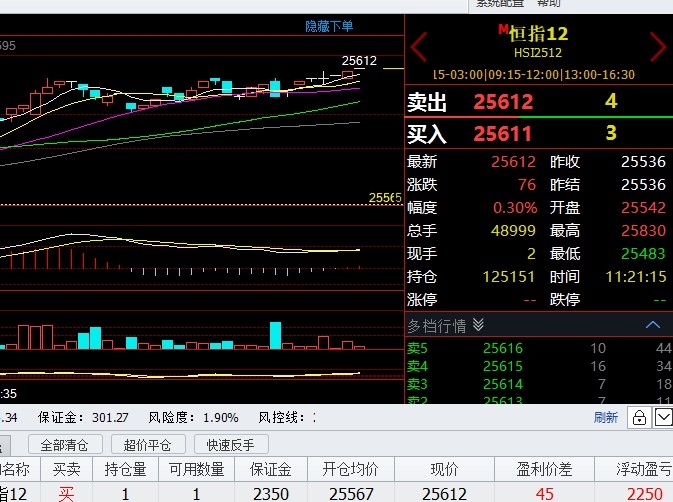Click the 买 direction cell in position row
673x502 pixels.
click(67, 493)
